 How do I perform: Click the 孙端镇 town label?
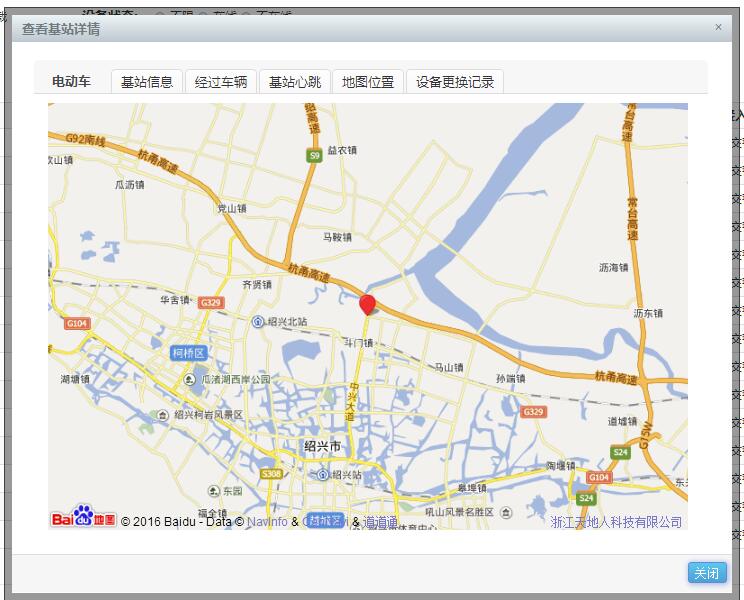pos(511,378)
